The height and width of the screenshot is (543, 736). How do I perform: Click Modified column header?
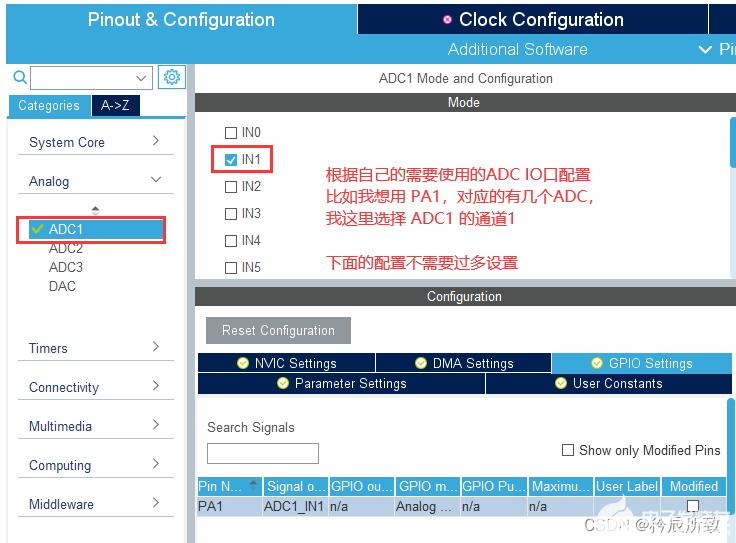click(694, 486)
